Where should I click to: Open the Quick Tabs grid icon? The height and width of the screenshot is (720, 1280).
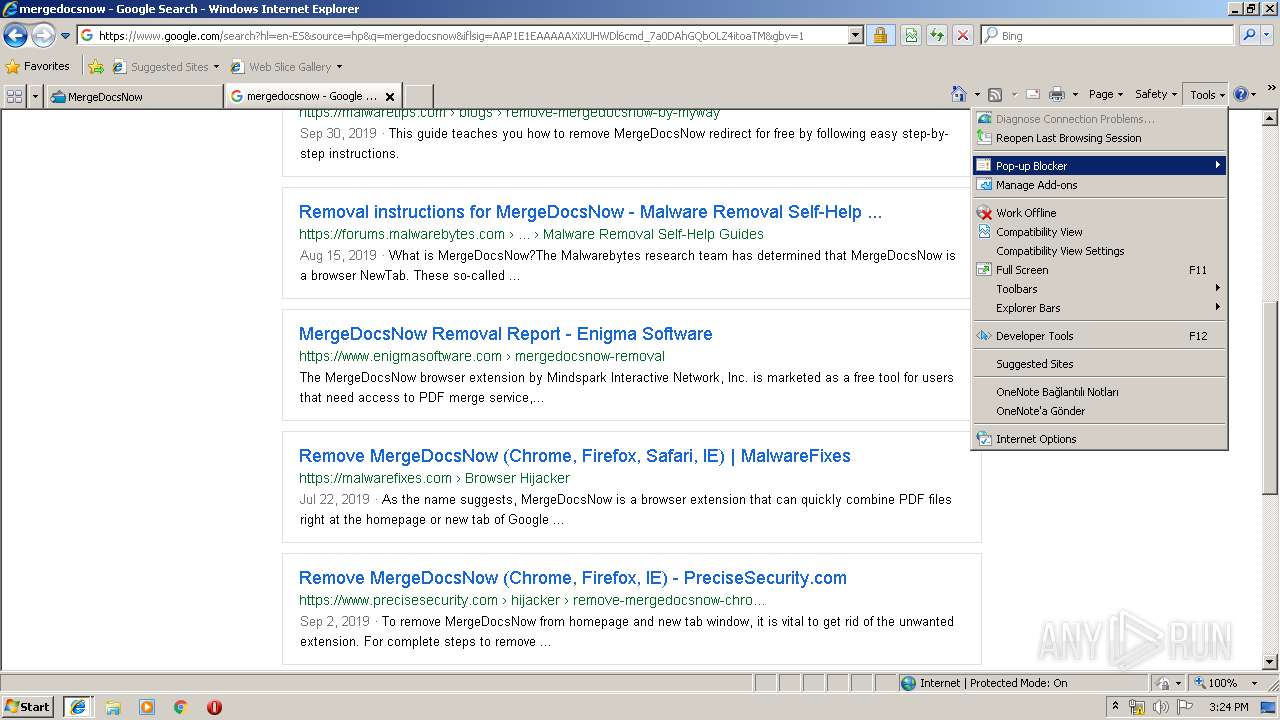click(14, 96)
